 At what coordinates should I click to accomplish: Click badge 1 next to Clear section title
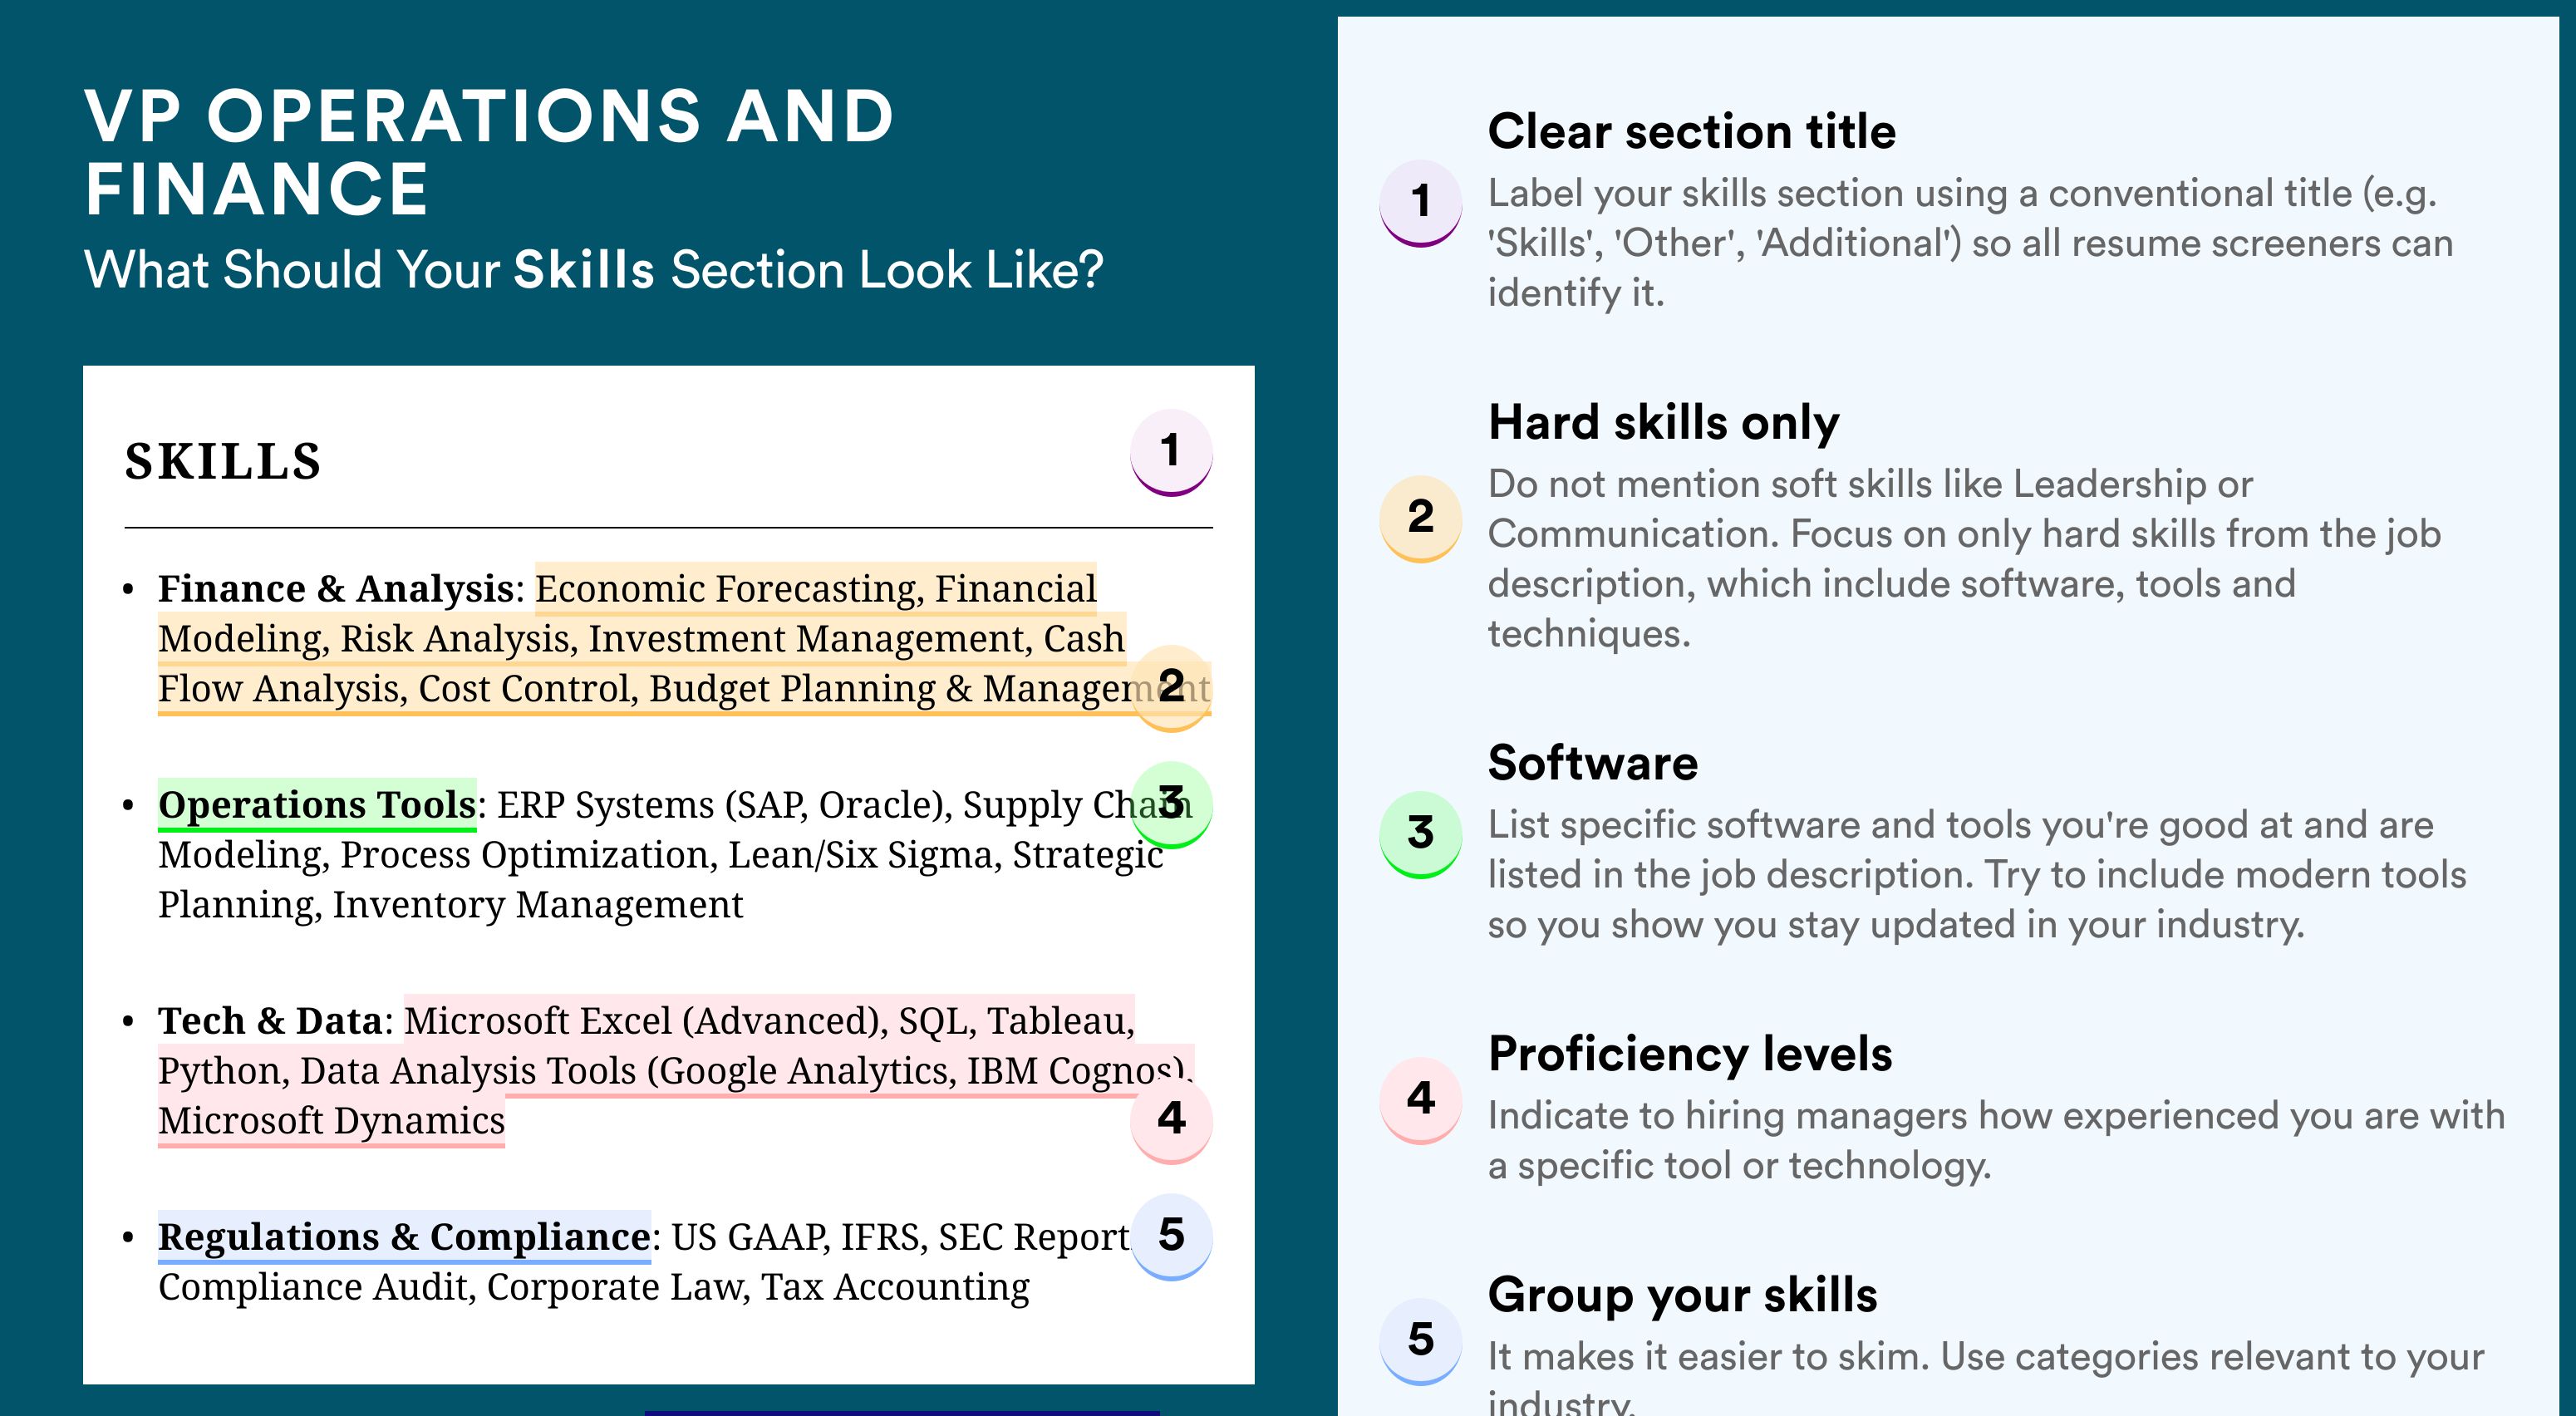1420,201
